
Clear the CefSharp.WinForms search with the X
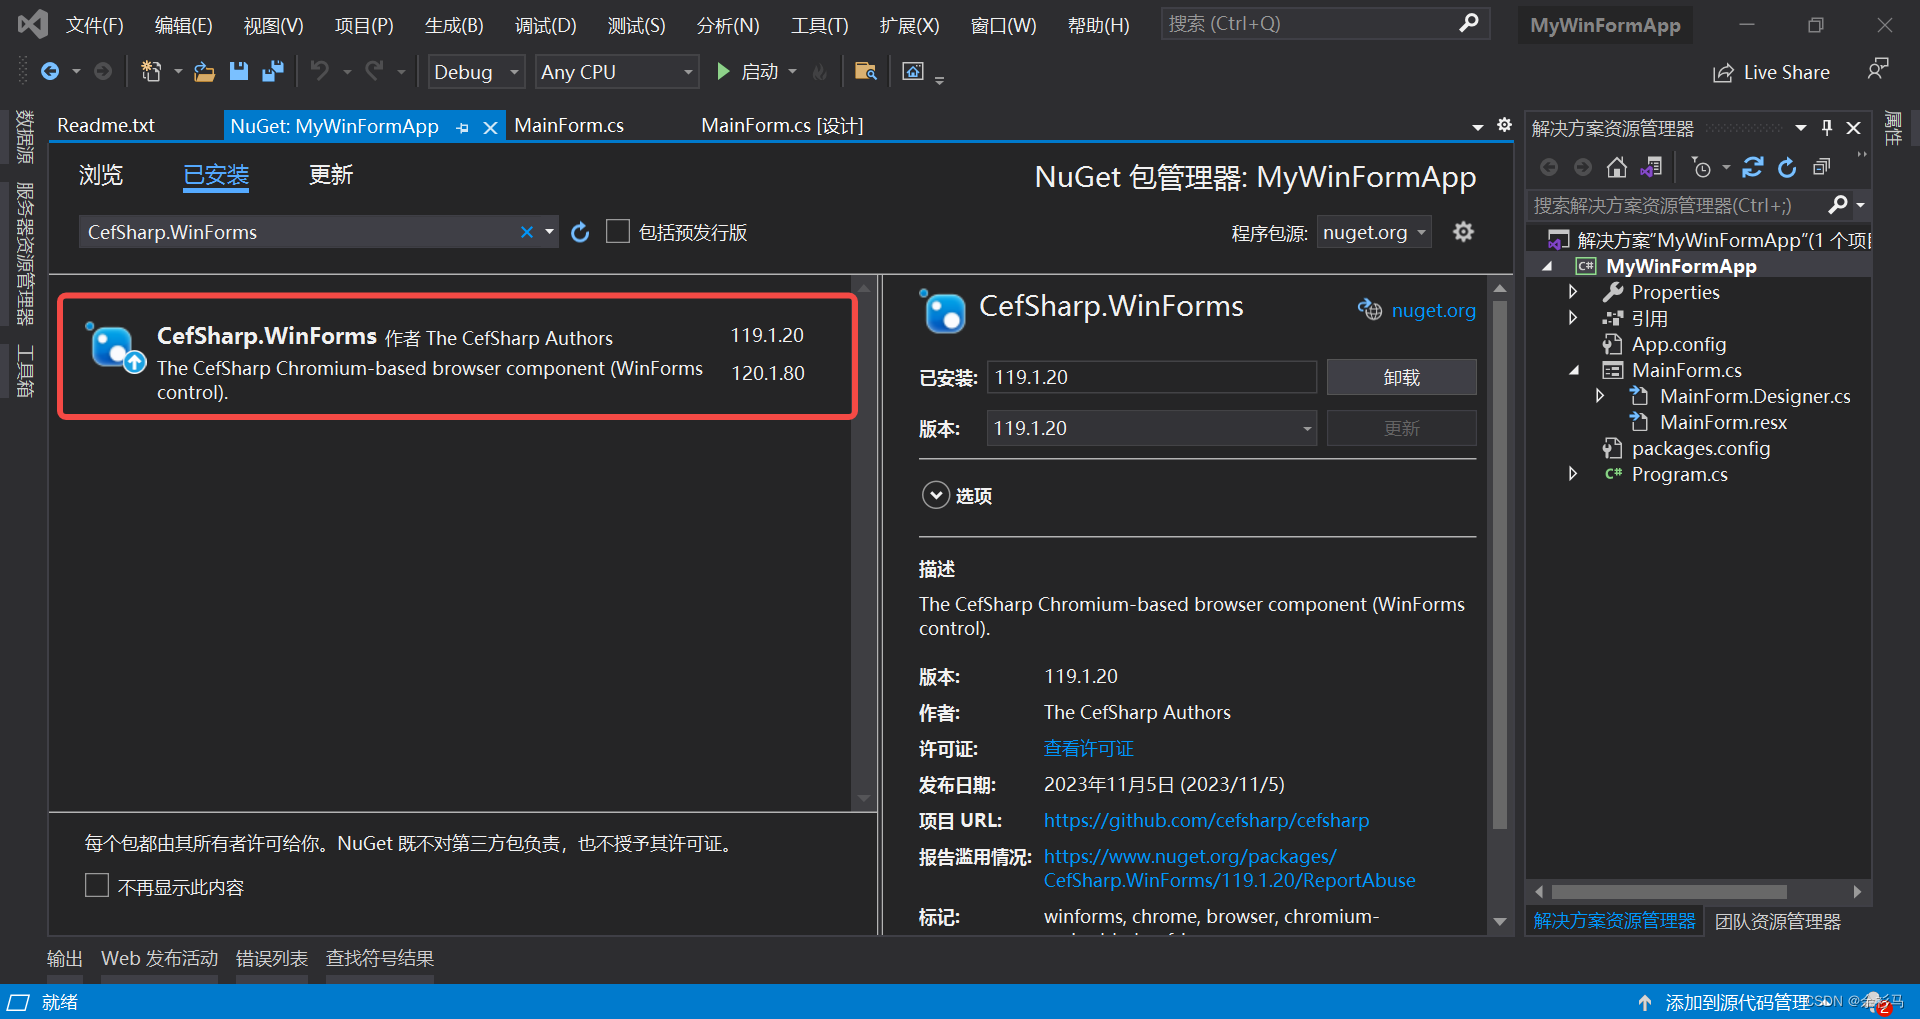526,231
